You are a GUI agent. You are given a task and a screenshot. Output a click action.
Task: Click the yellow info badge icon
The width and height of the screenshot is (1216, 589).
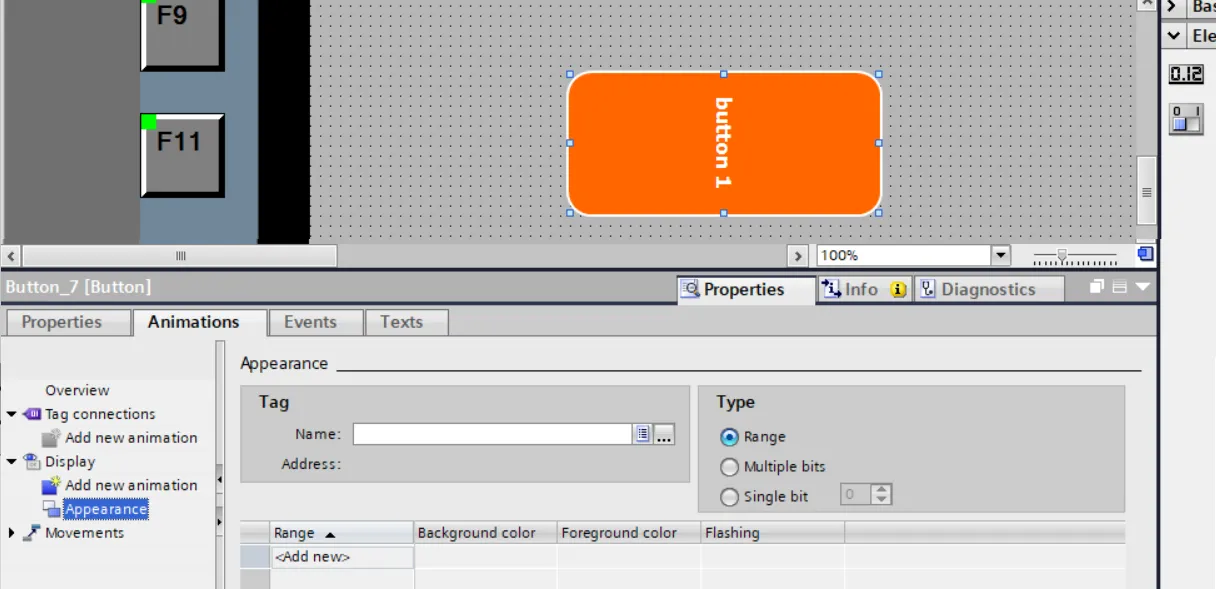(898, 289)
